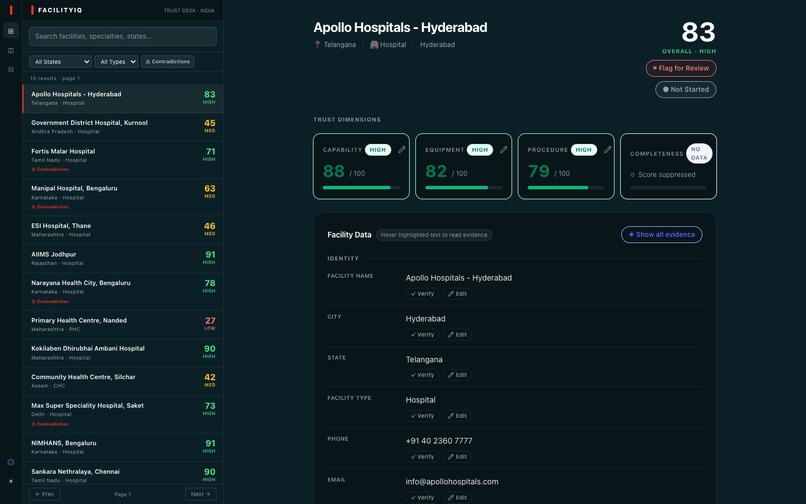Toggle the Not Started review status
This screenshot has height=504, width=806.
coord(686,89)
